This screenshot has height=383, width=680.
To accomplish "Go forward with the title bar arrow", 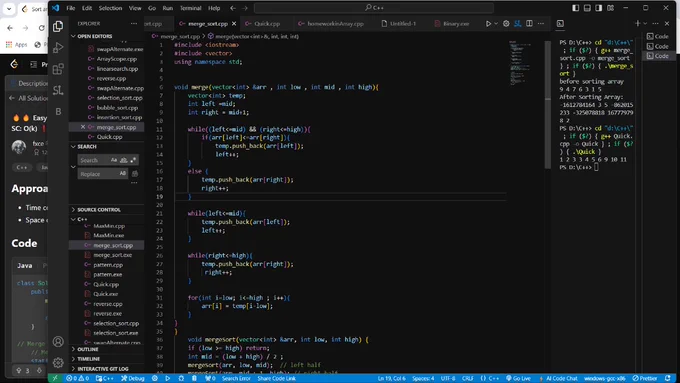I will coord(245,8).
